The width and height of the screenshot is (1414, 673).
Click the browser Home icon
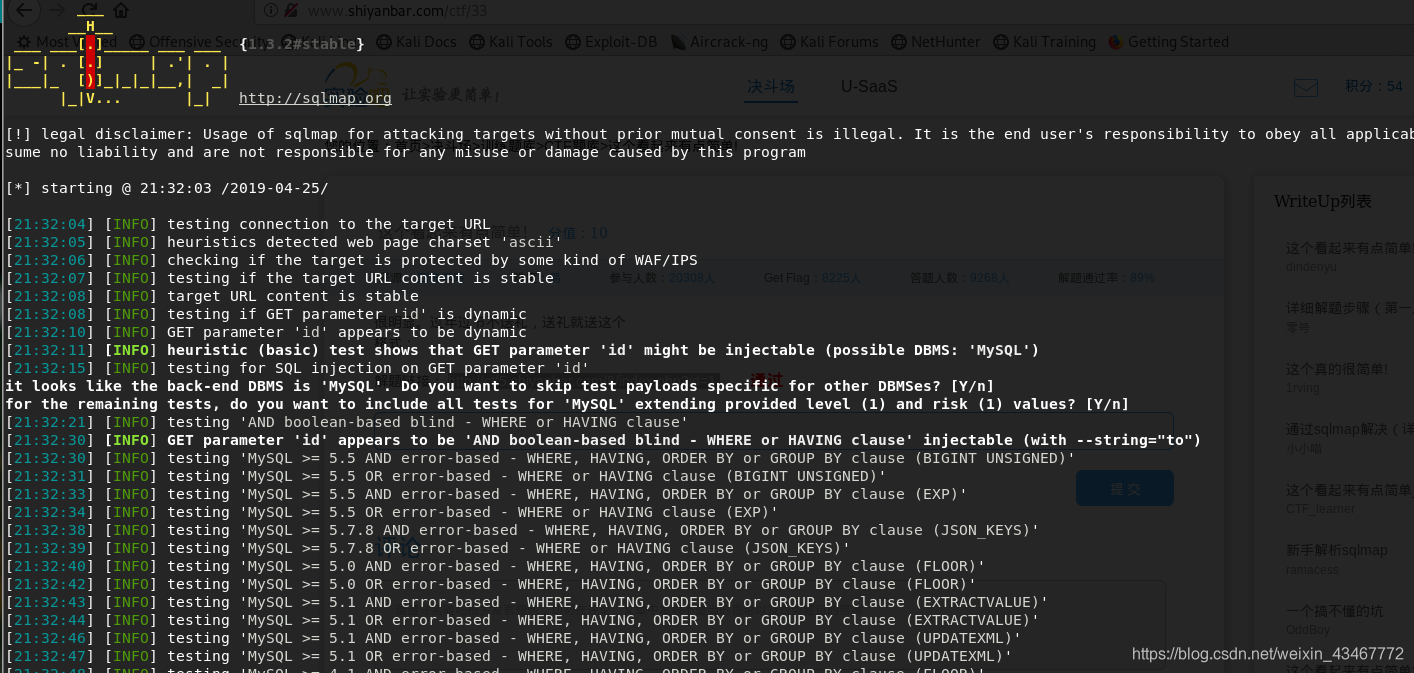121,11
